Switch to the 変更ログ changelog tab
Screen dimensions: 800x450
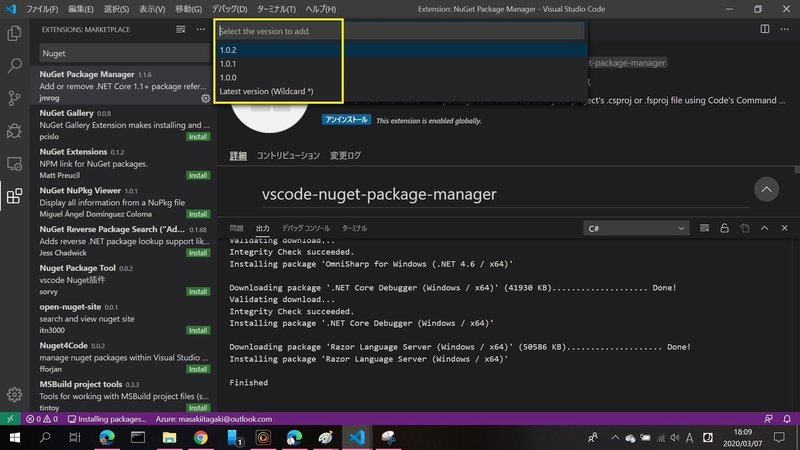tap(345, 156)
